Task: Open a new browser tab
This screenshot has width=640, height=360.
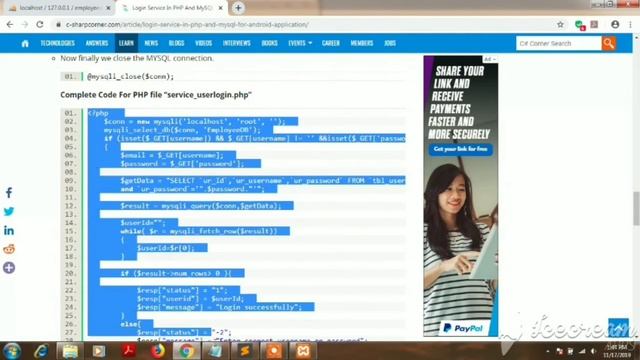Action: (238, 8)
